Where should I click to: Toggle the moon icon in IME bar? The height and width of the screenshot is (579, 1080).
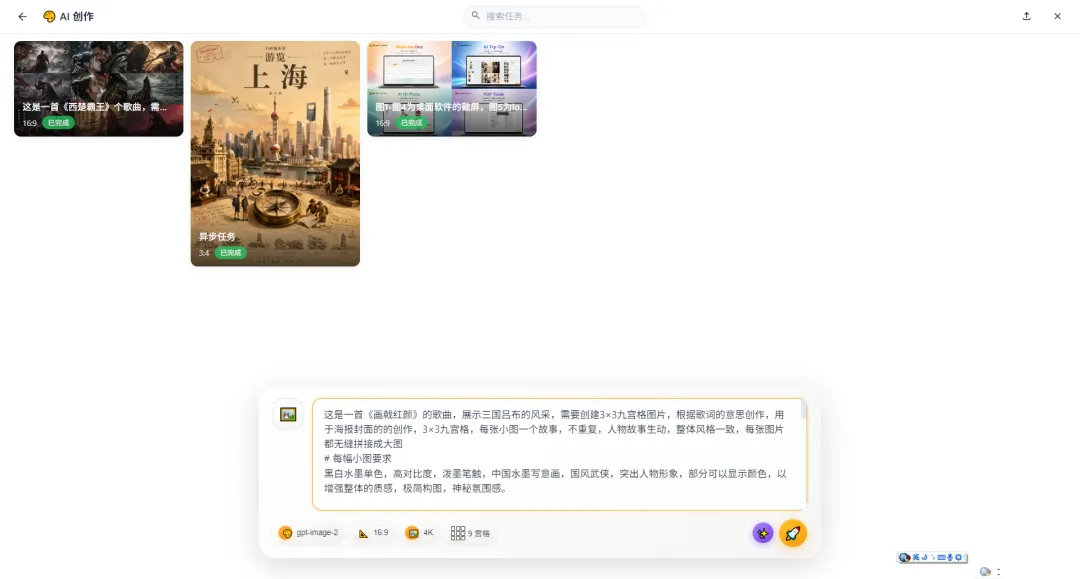(924, 558)
